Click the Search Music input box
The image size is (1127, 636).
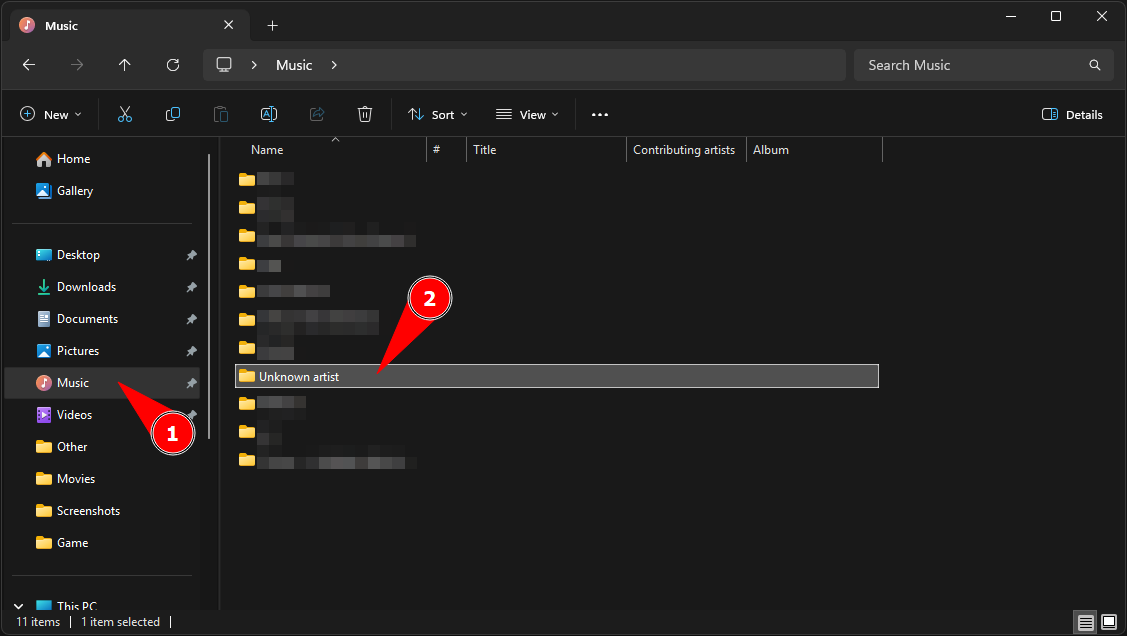[970, 65]
